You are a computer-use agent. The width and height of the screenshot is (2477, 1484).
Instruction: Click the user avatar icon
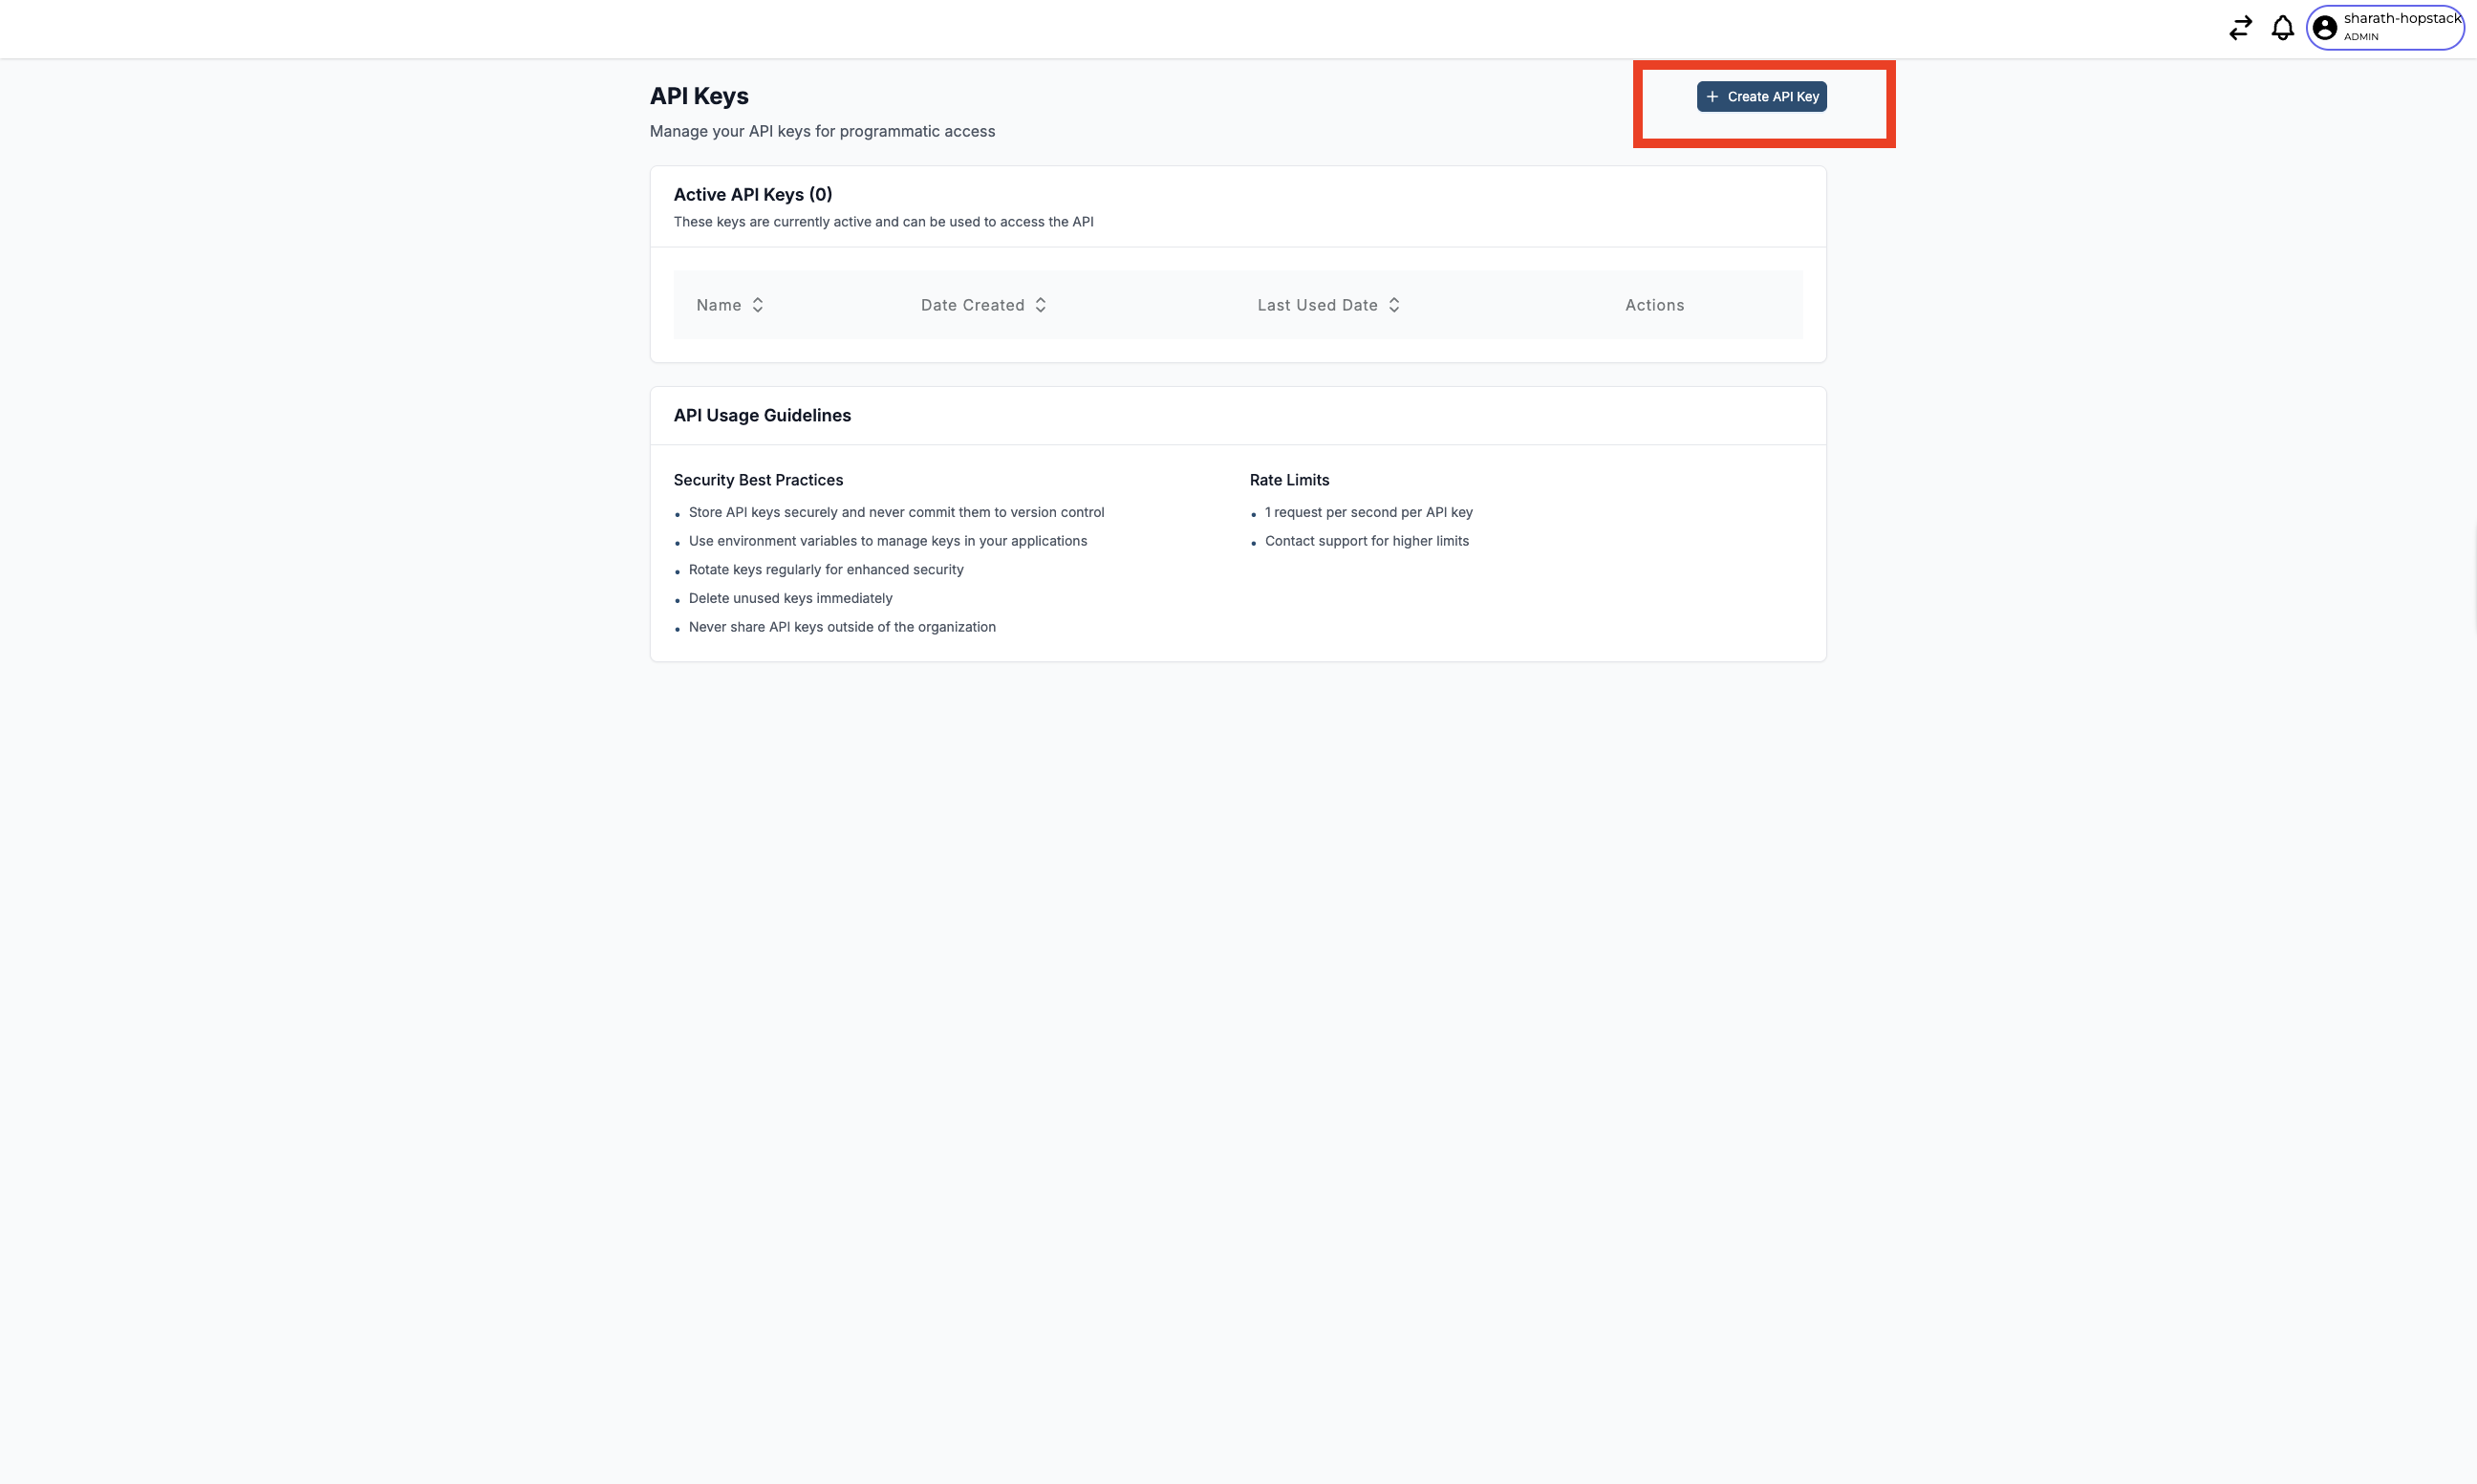click(2325, 28)
